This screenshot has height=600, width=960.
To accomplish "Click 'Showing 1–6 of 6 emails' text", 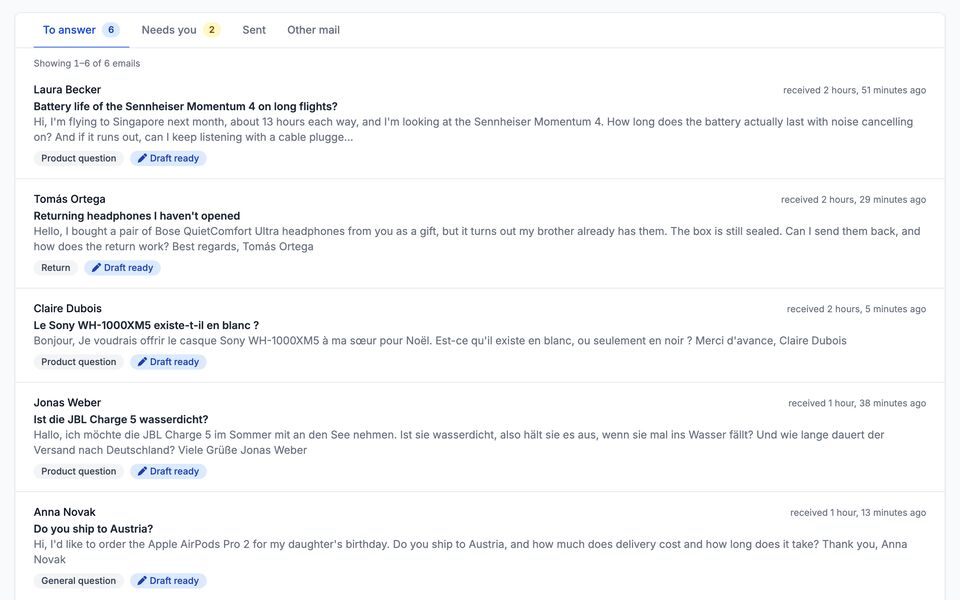I will [87, 64].
